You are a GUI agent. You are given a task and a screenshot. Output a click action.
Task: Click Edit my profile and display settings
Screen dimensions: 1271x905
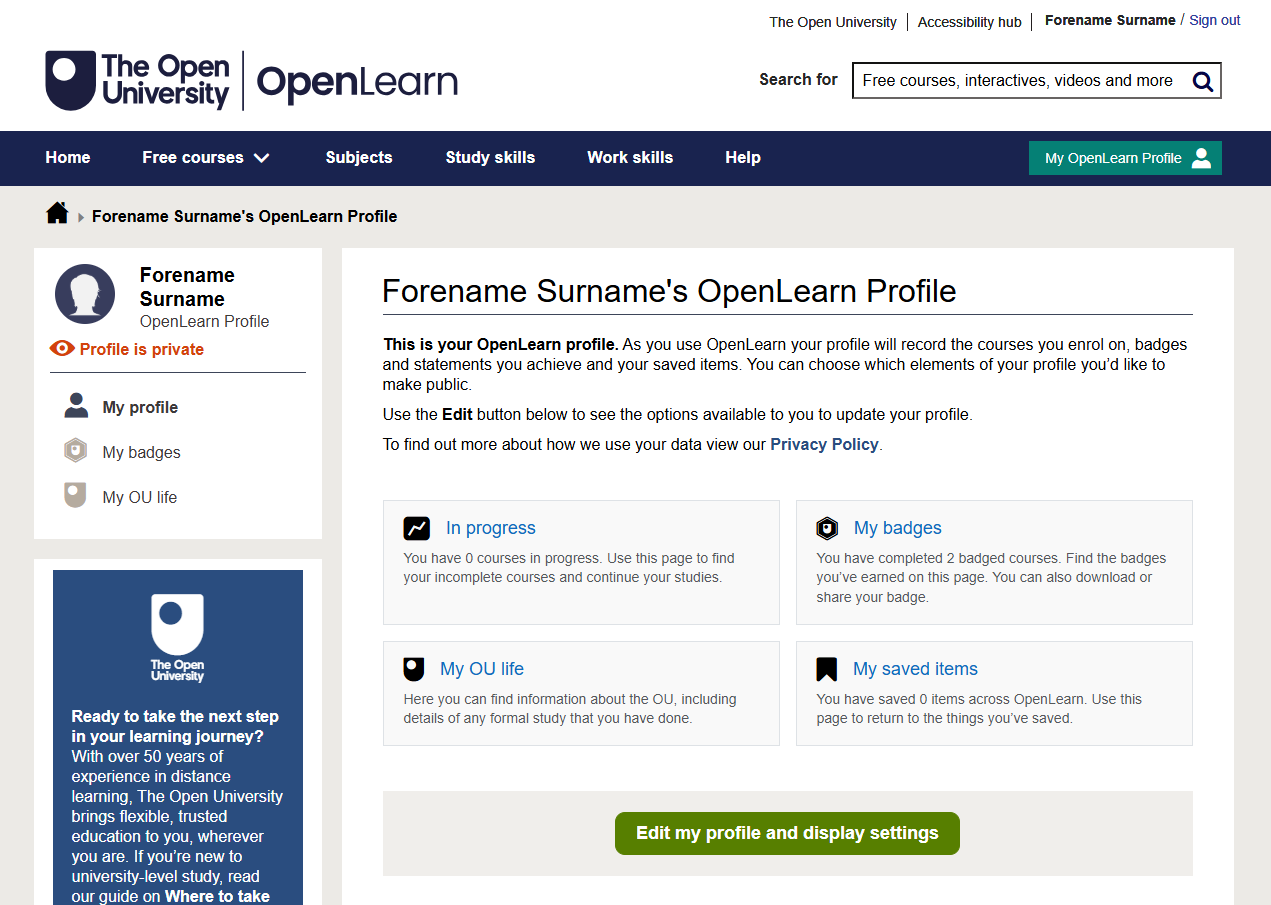[x=787, y=833]
